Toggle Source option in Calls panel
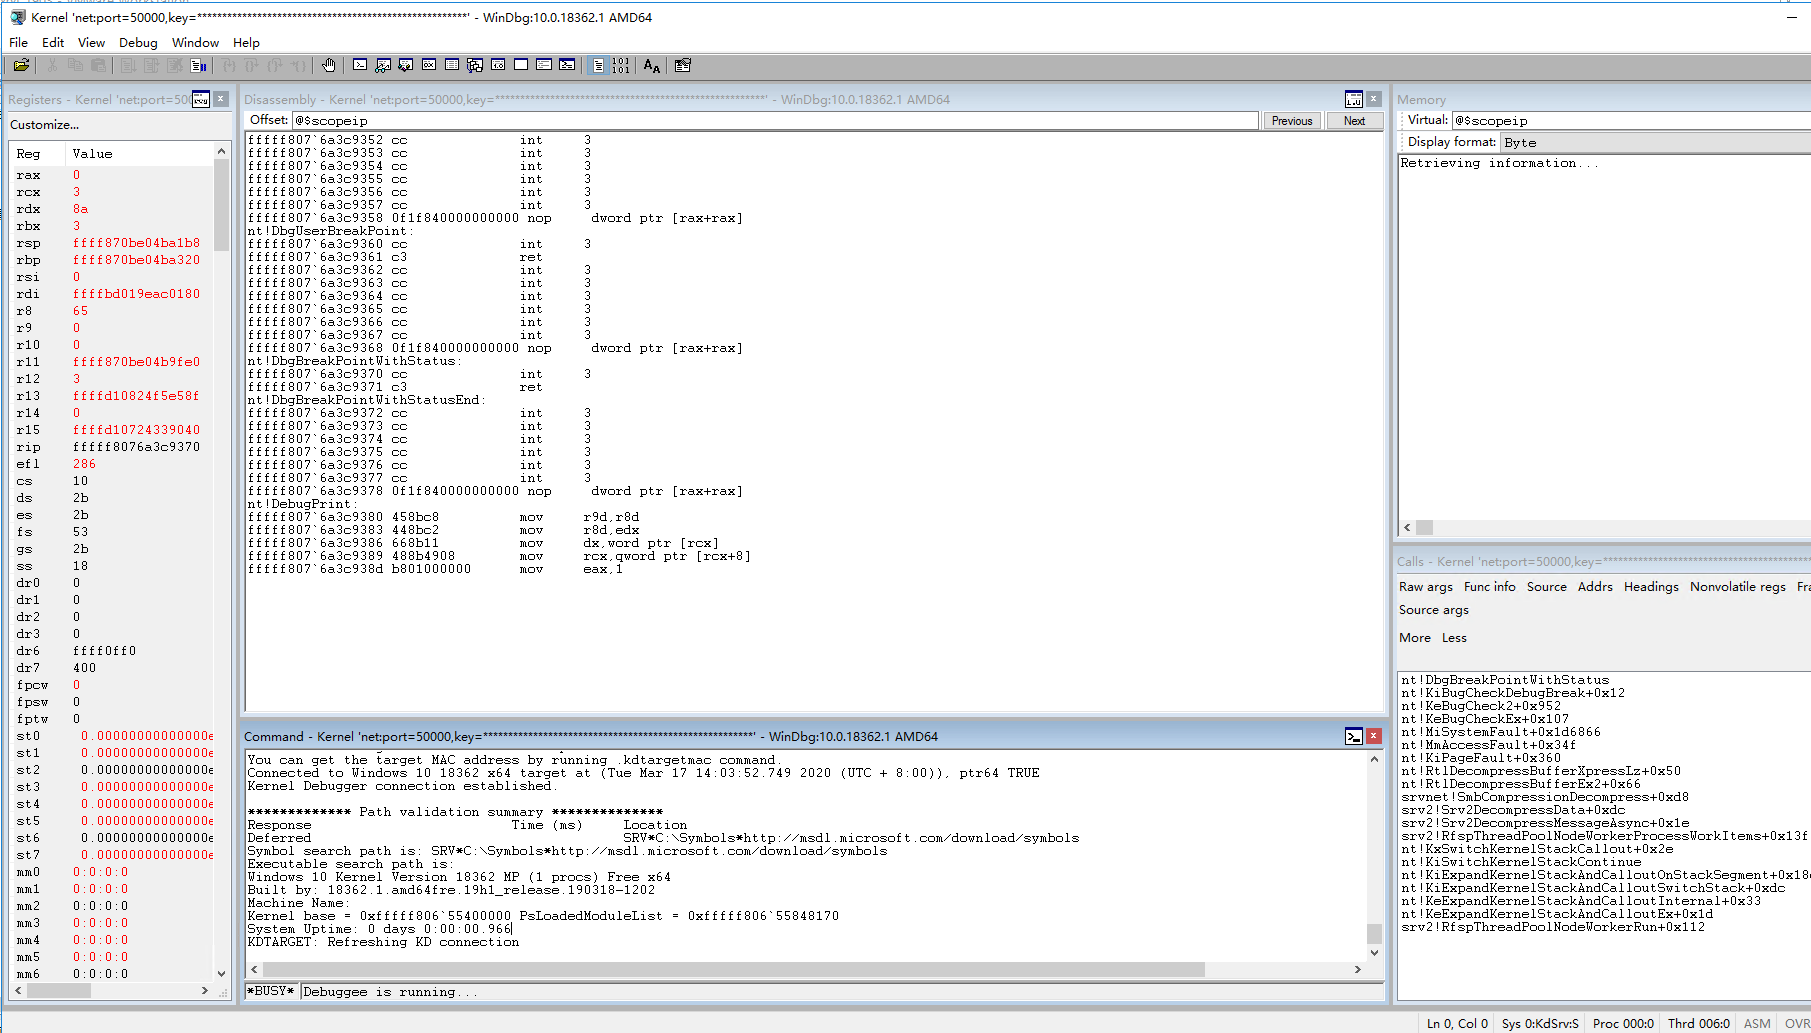 1547,587
